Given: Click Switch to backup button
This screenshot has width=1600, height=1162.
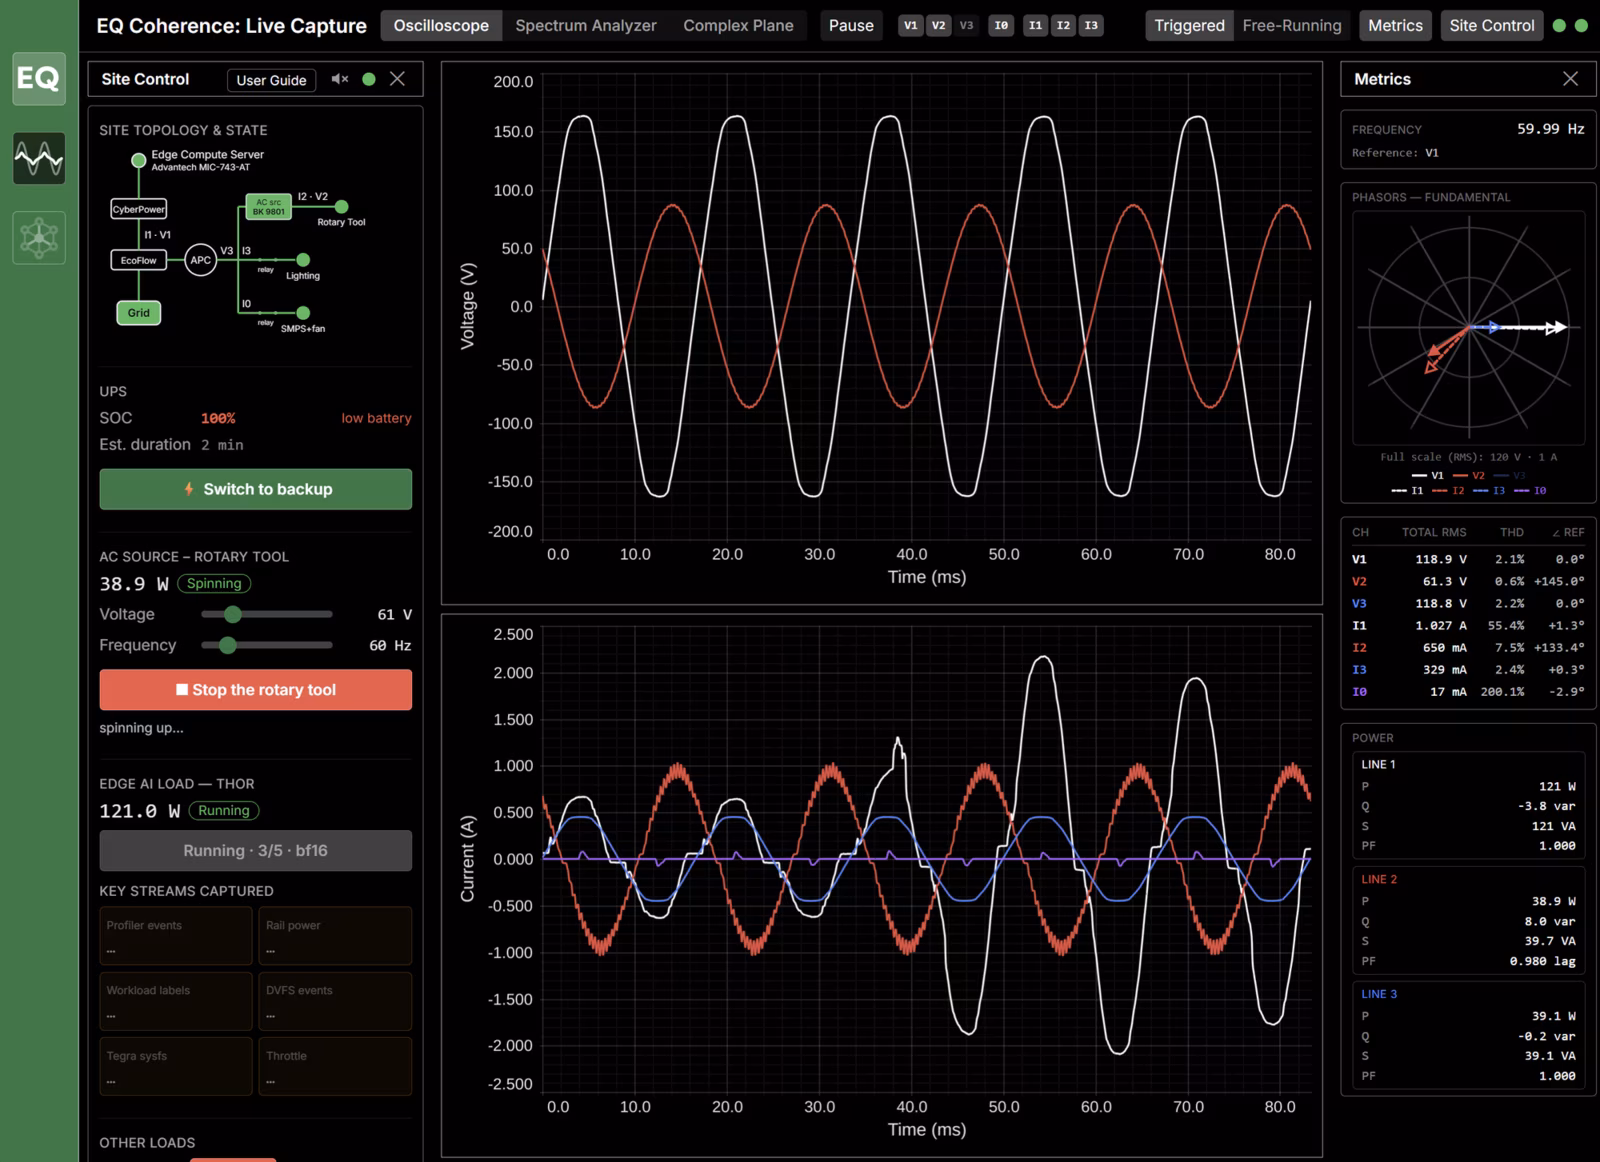Looking at the screenshot, I should point(255,489).
